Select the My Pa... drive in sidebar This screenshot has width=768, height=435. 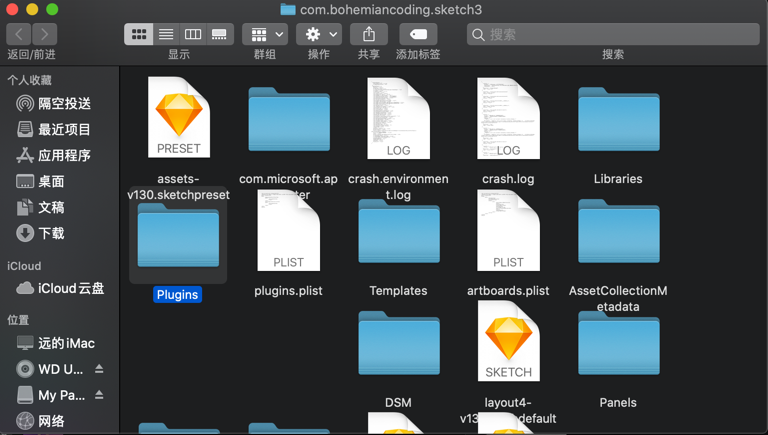tap(49, 395)
